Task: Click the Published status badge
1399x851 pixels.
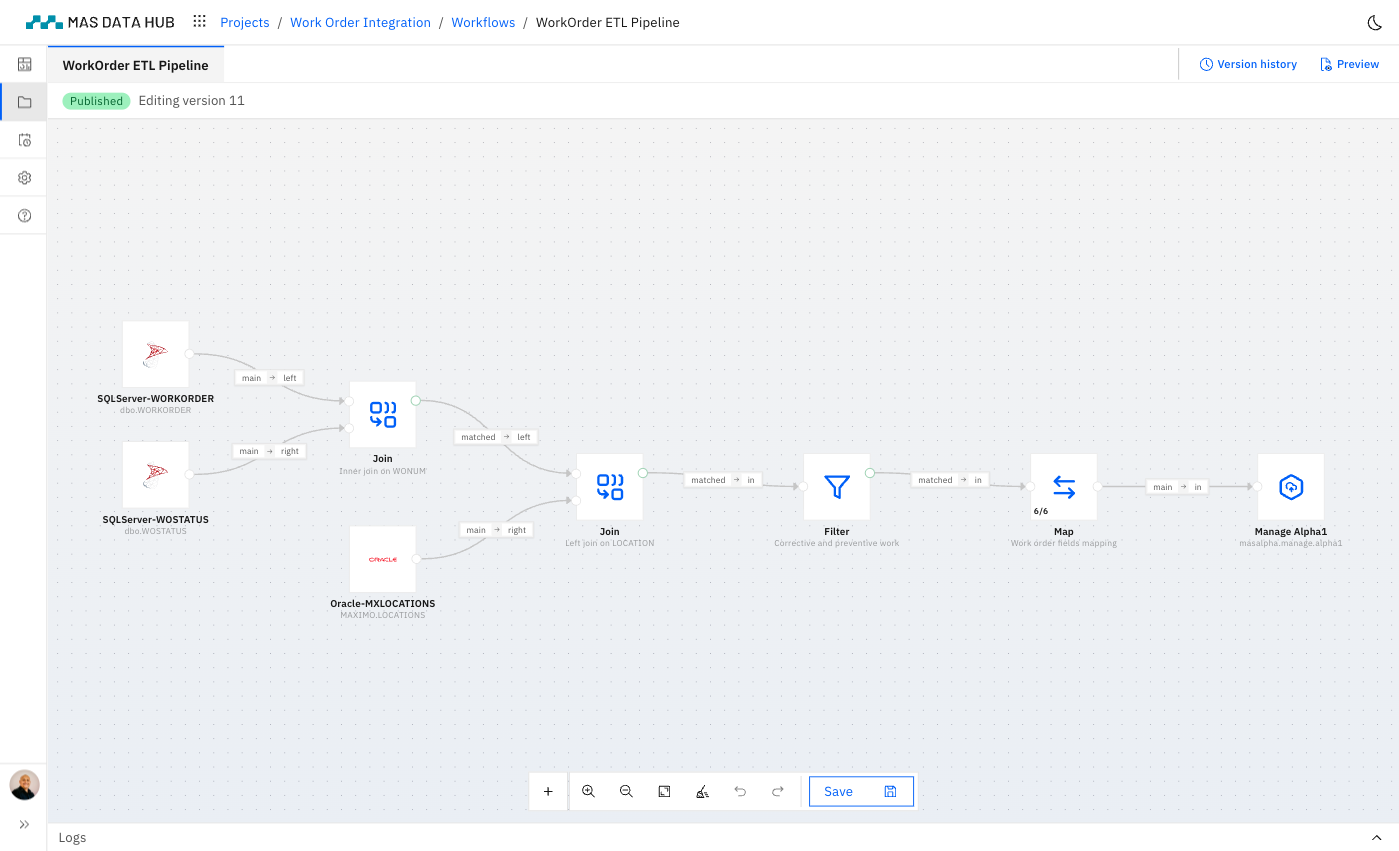Action: click(96, 101)
